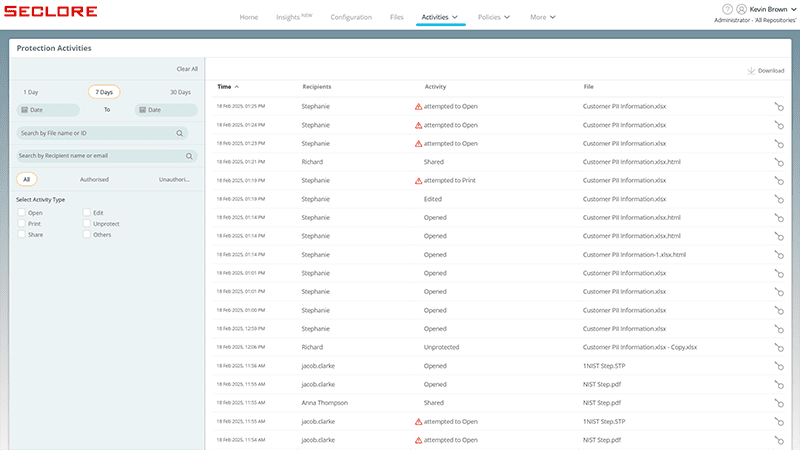The image size is (800, 450).
Task: Click the action icon for Richard's Unprotected row
Action: pyautogui.click(x=779, y=347)
